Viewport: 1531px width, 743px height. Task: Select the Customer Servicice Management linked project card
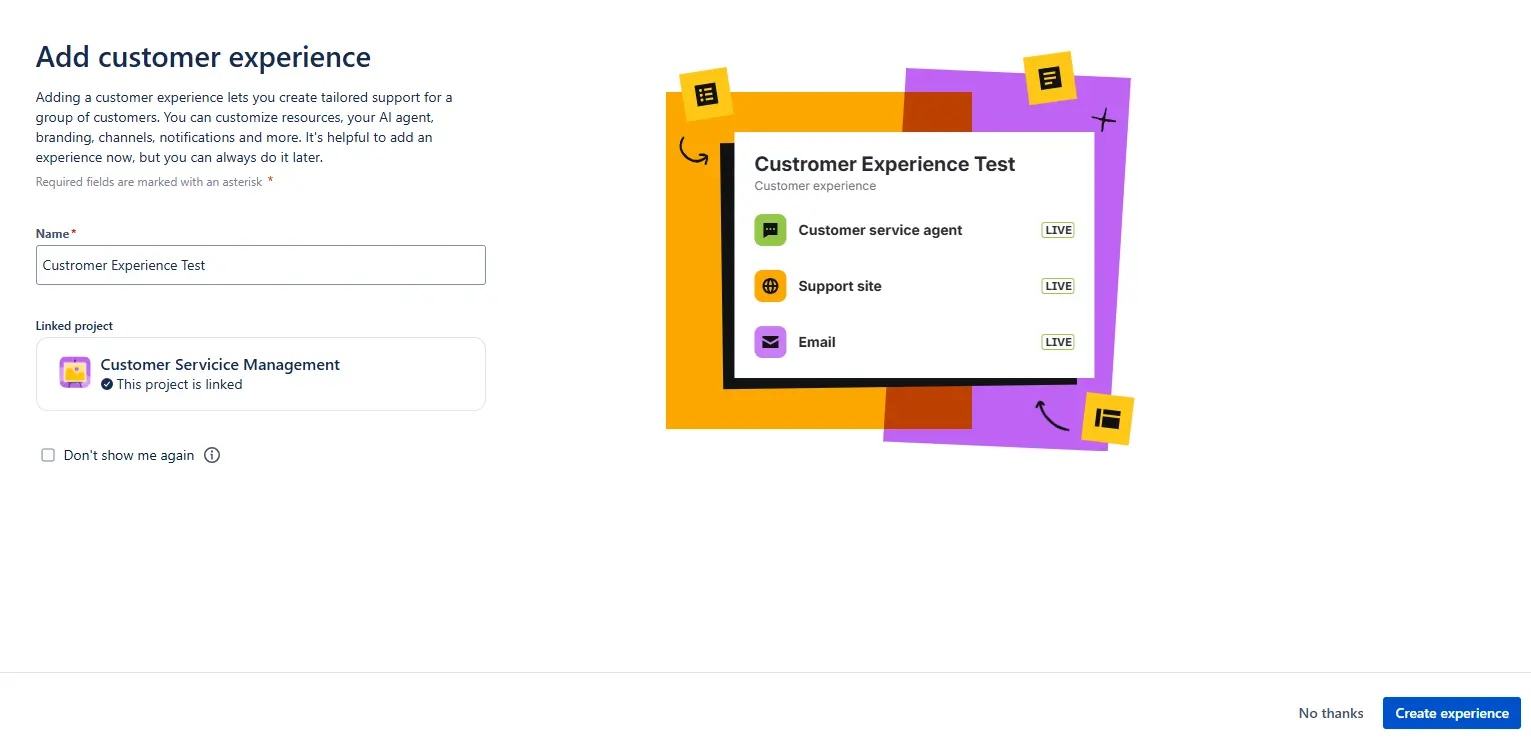pos(260,374)
